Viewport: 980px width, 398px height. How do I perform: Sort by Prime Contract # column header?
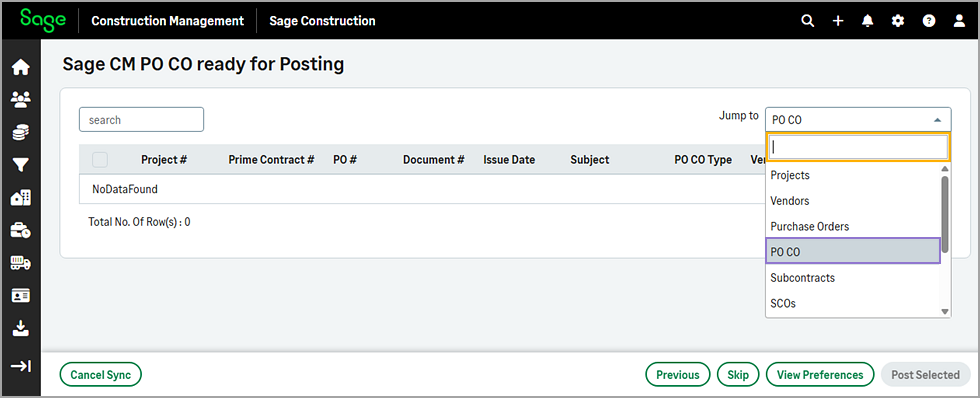tap(271, 160)
